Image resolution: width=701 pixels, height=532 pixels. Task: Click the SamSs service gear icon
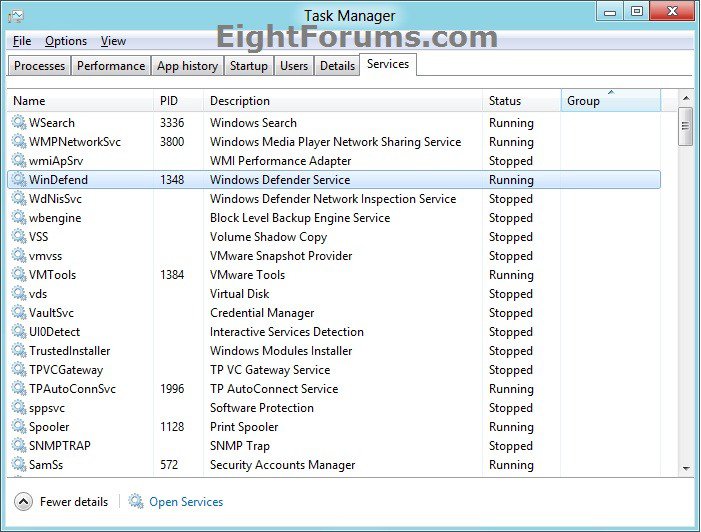19,465
